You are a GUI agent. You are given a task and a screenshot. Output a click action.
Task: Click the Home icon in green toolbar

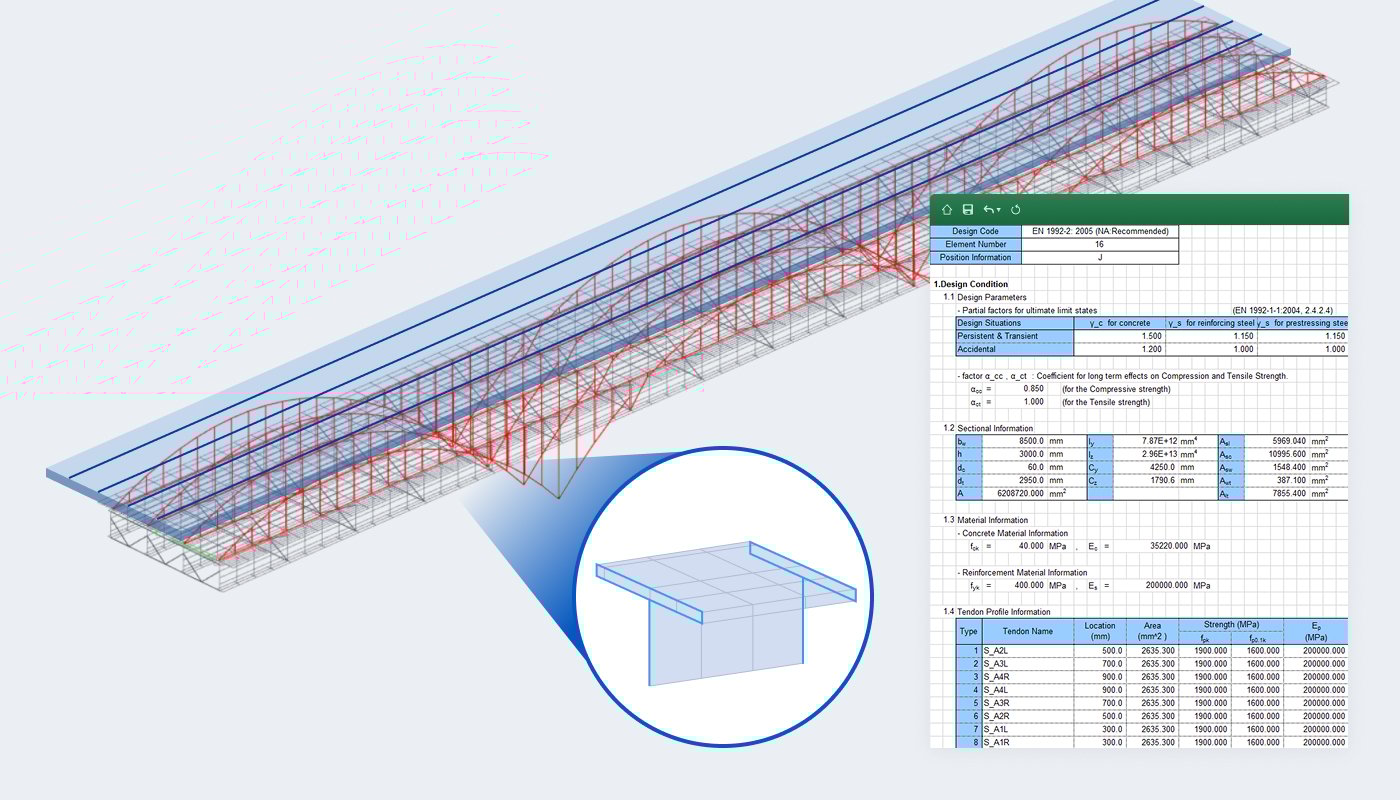pyautogui.click(x=946, y=210)
